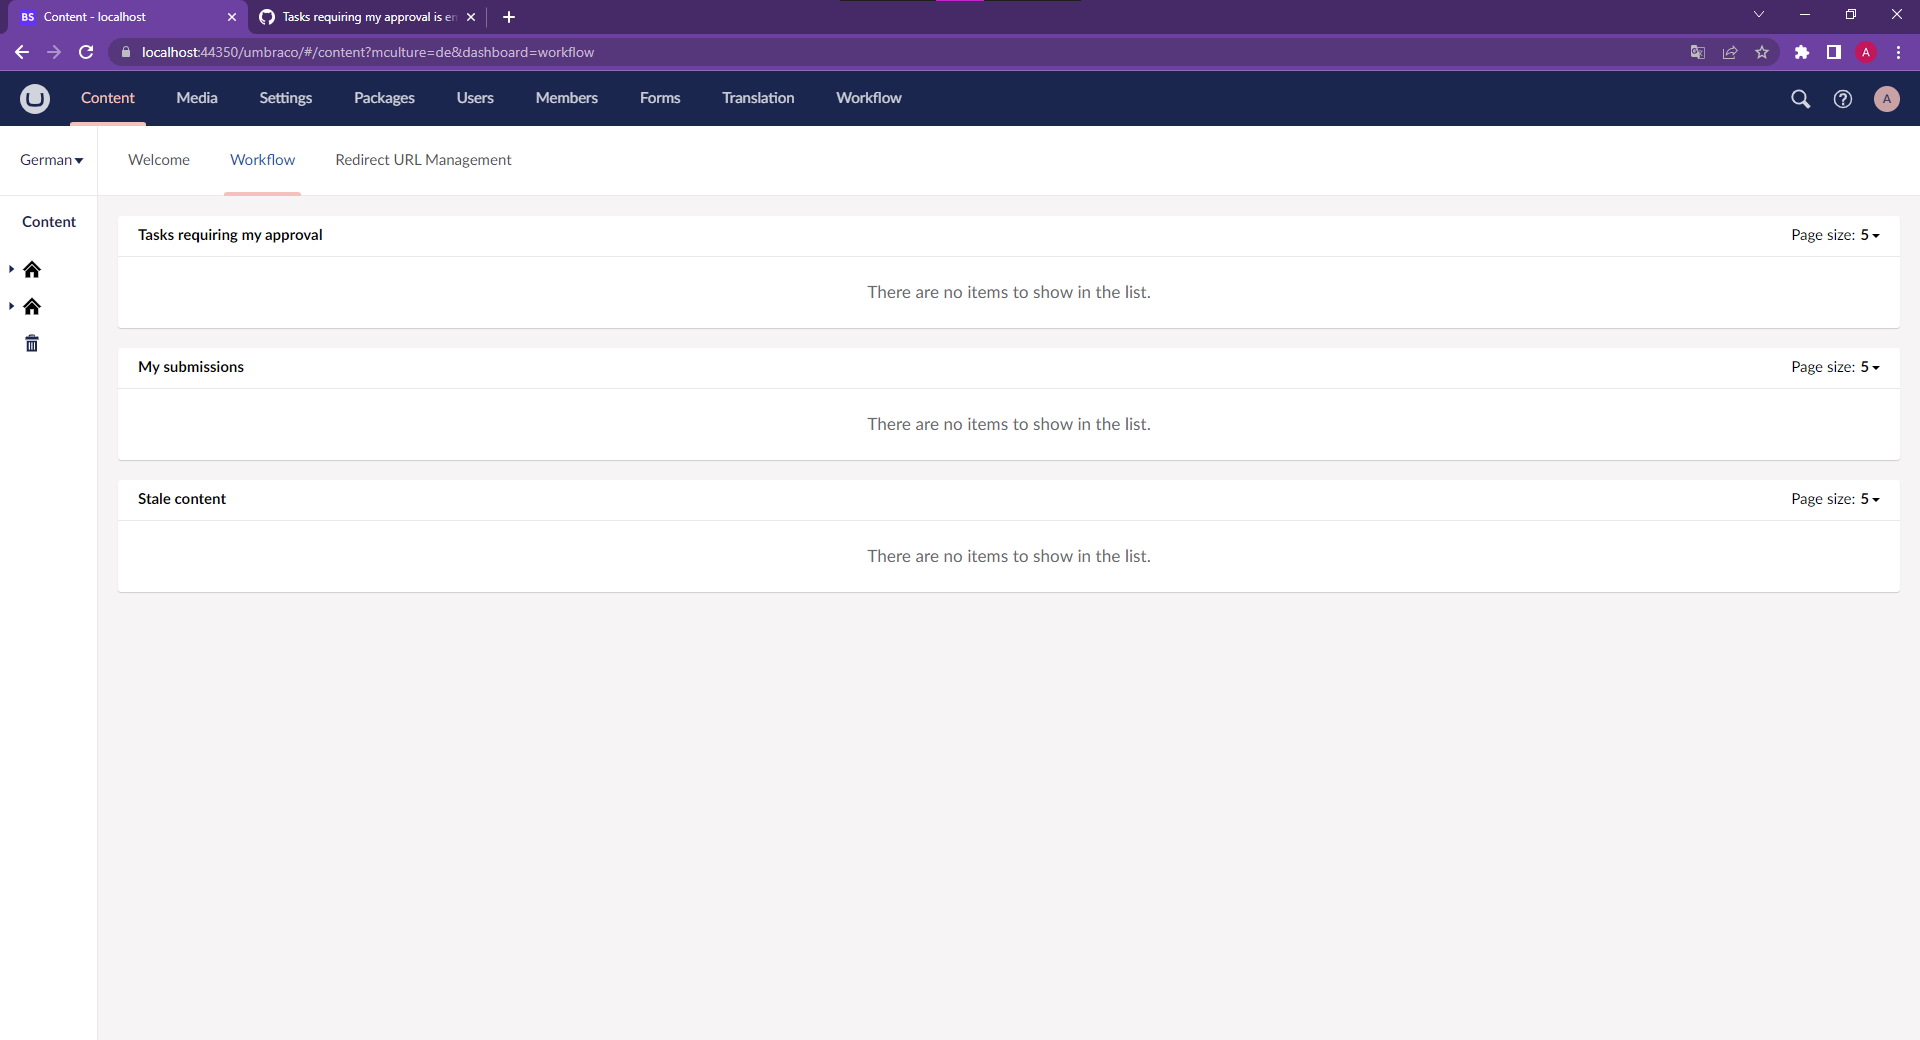Select the second home node in content tree
The width and height of the screenshot is (1920, 1040).
[x=32, y=306]
